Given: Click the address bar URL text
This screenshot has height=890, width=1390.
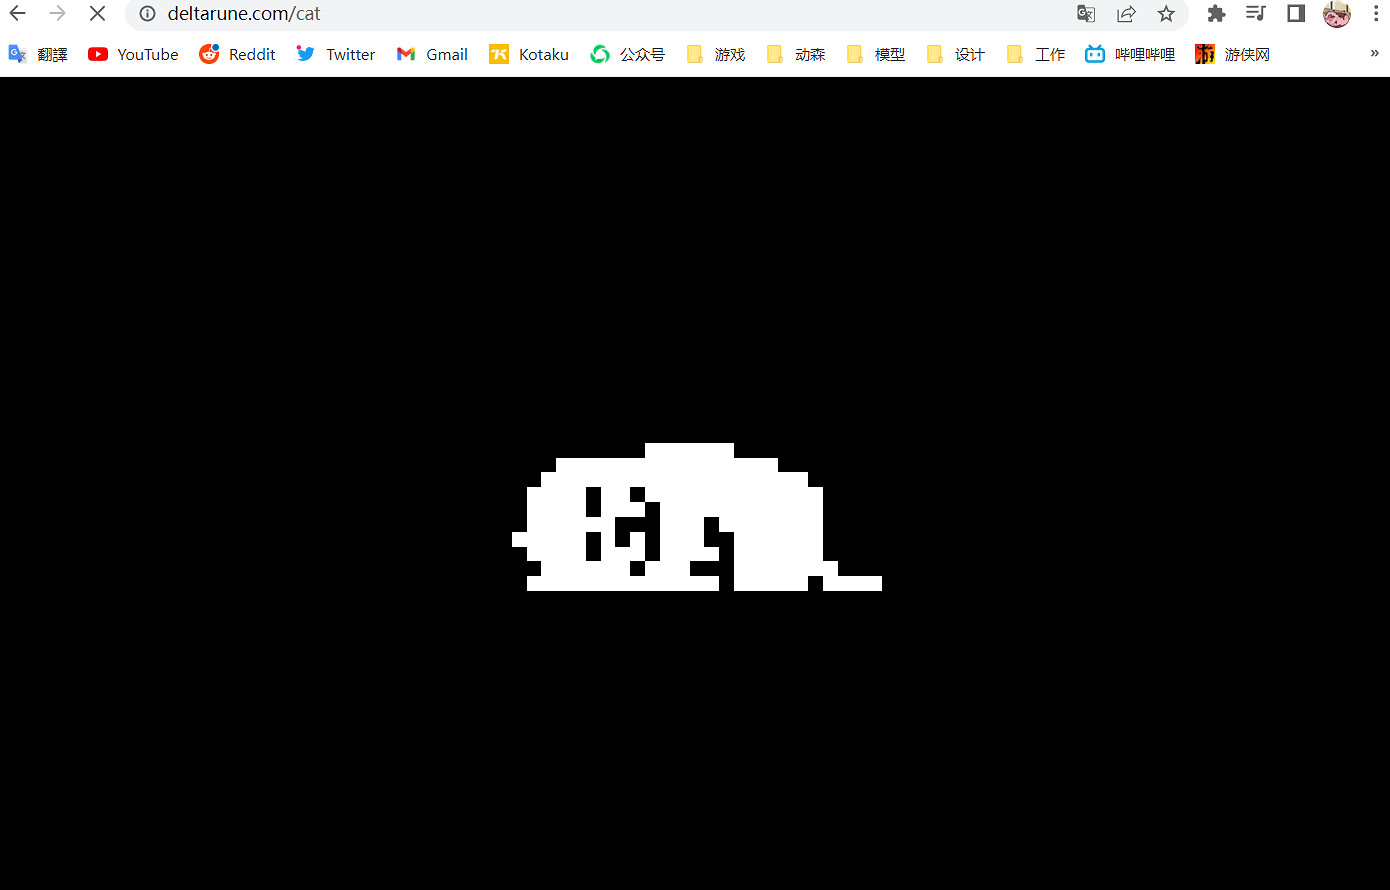Looking at the screenshot, I should (244, 14).
